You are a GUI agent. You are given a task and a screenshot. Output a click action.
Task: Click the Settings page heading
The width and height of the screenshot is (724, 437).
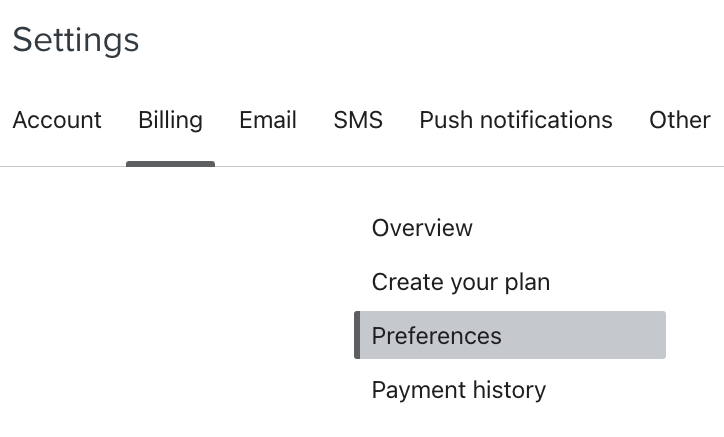pos(76,41)
